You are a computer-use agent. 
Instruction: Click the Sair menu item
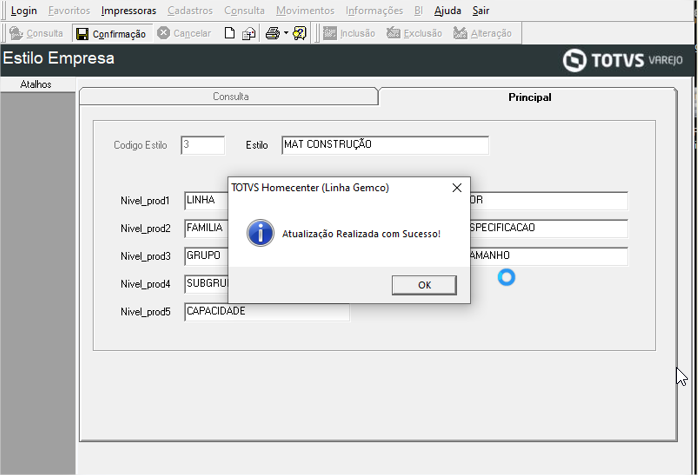[x=481, y=10]
